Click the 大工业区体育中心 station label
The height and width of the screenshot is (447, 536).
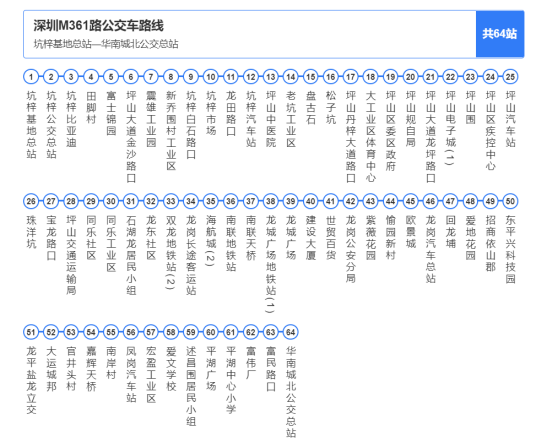tap(371, 137)
